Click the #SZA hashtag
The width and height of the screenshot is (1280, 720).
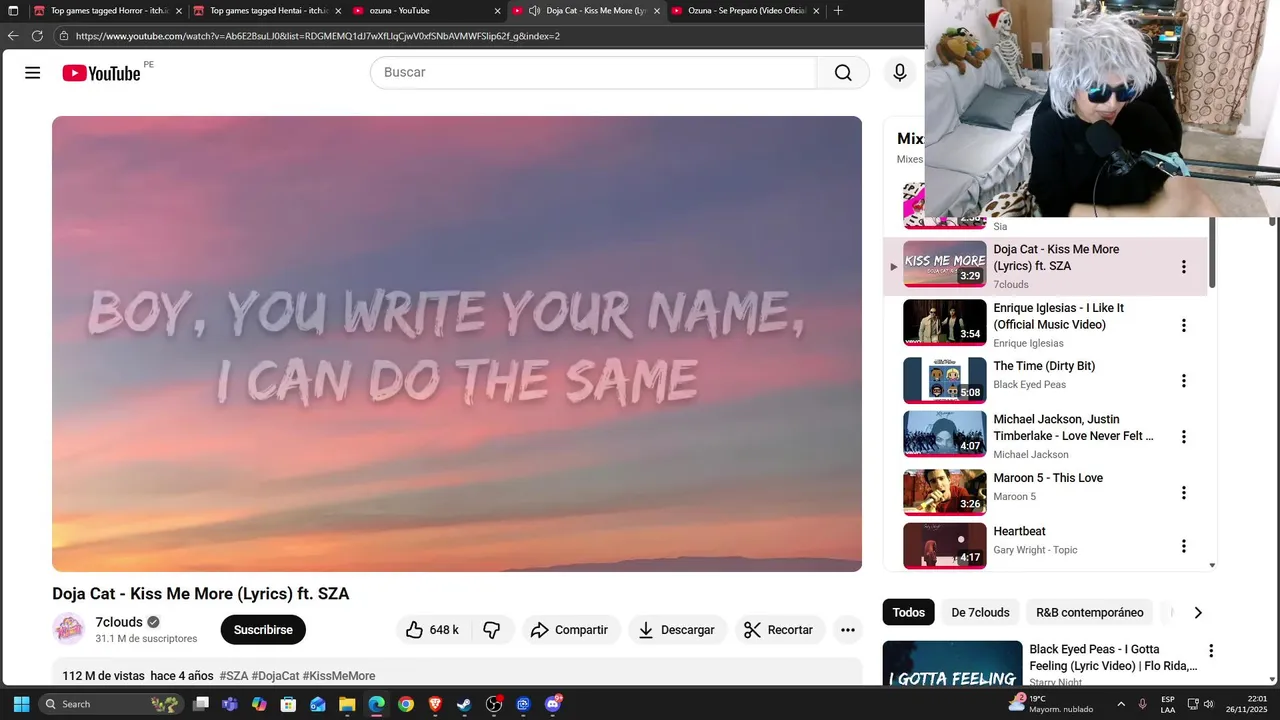click(234, 676)
